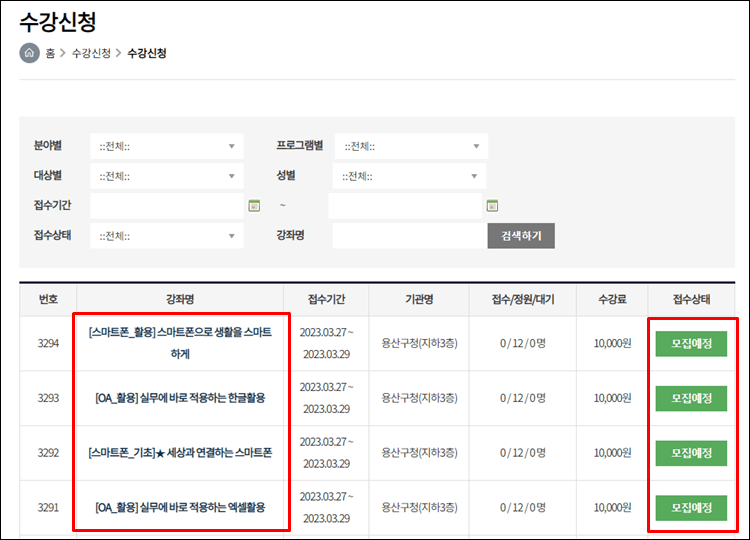Screen dimensions: 750x540
Task: Click 모집예정 button for course 3292
Action: click(x=691, y=453)
